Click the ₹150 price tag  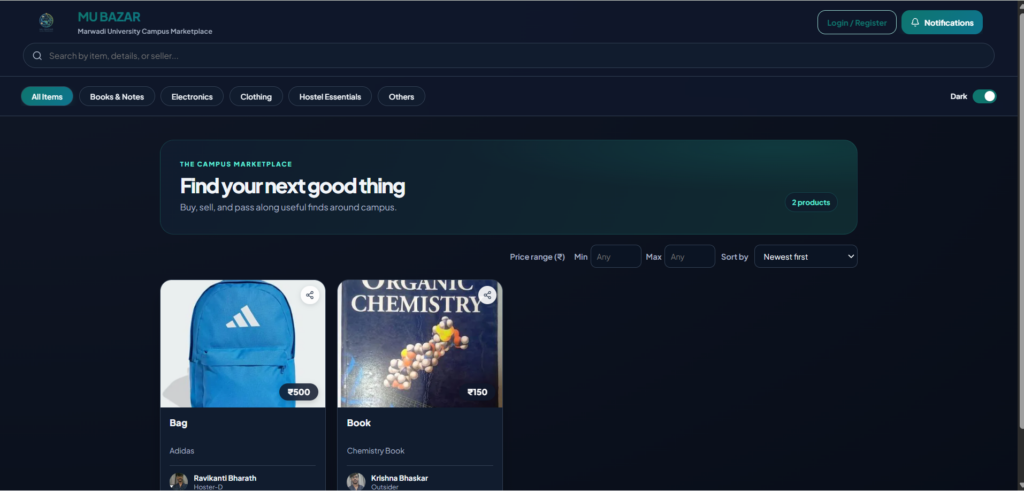[x=477, y=392]
